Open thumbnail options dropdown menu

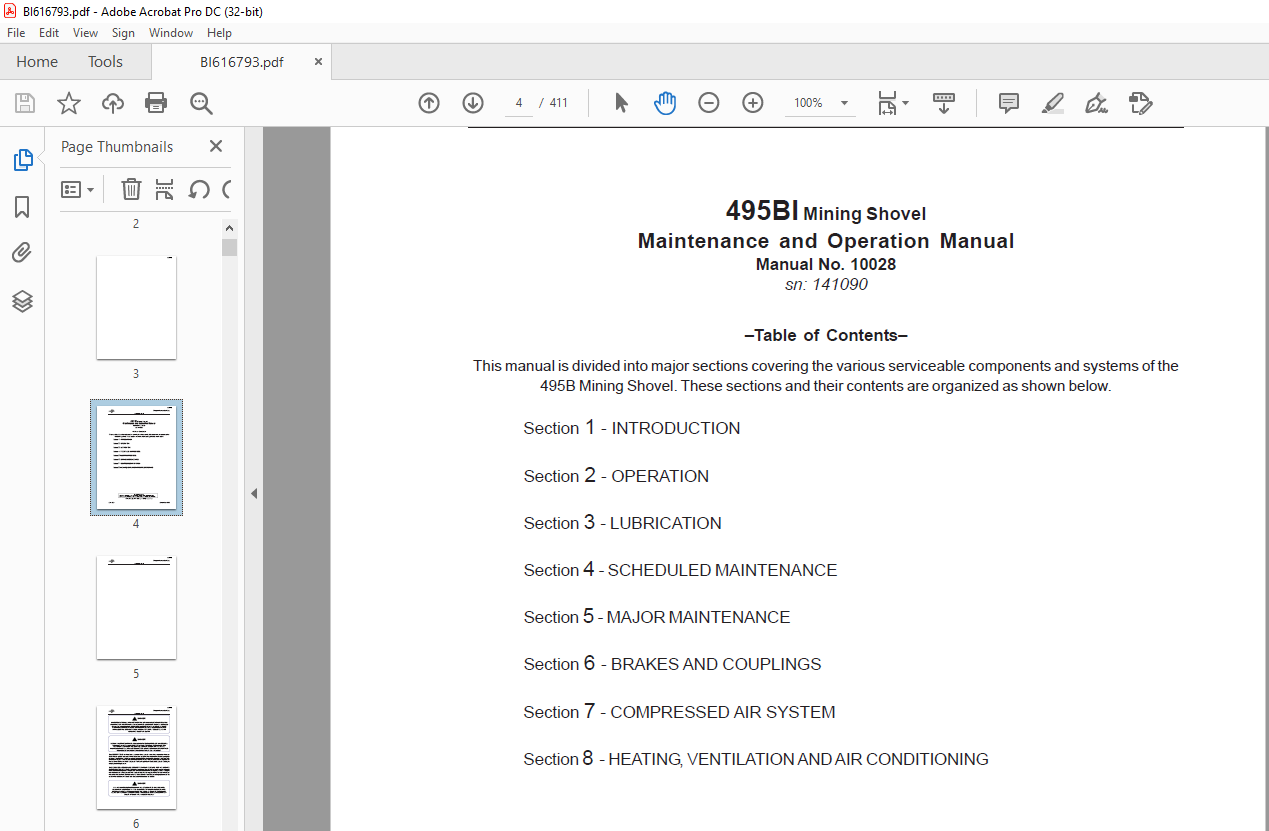(x=77, y=189)
